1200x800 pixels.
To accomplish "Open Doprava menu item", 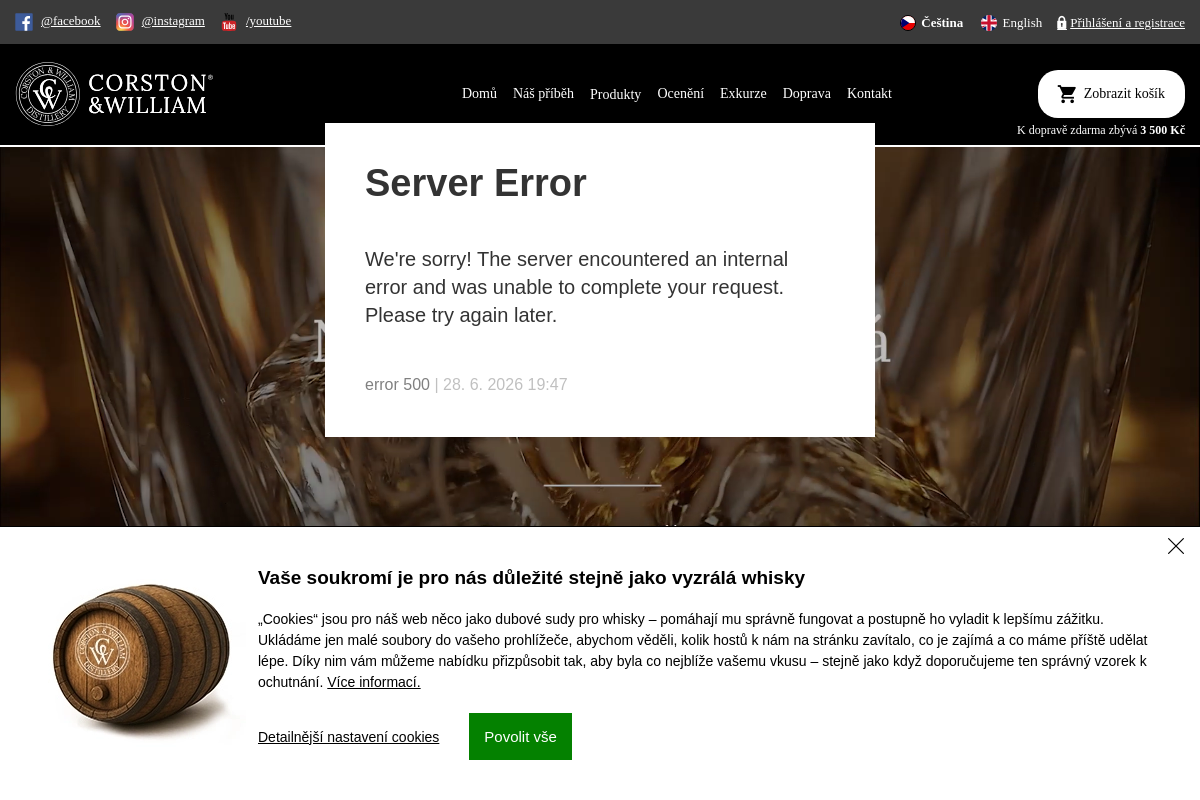I will pyautogui.click(x=807, y=94).
